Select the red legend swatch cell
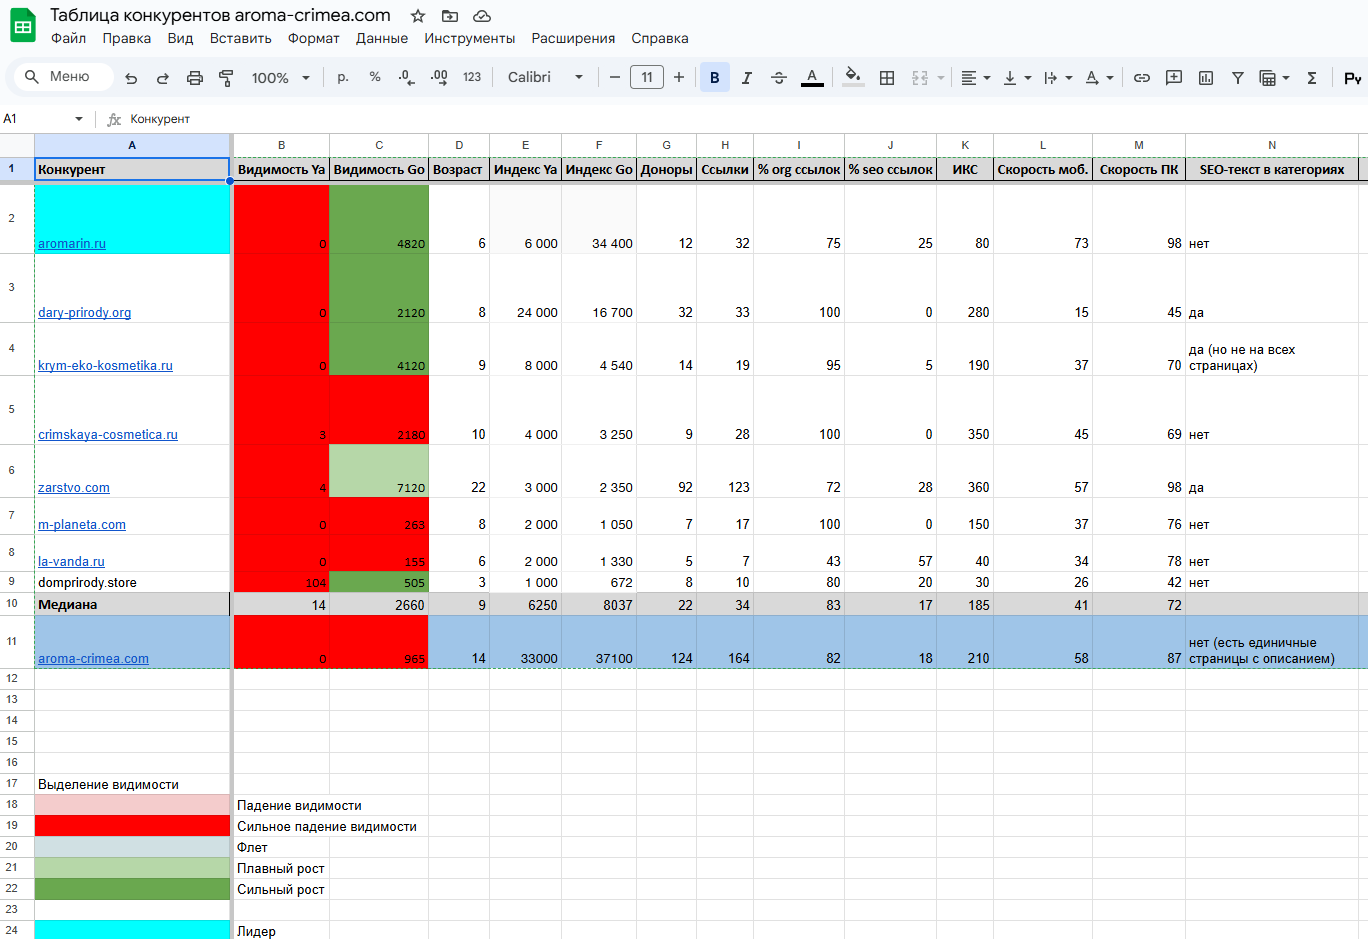Screen dimensions: 1368x939 [x=132, y=826]
